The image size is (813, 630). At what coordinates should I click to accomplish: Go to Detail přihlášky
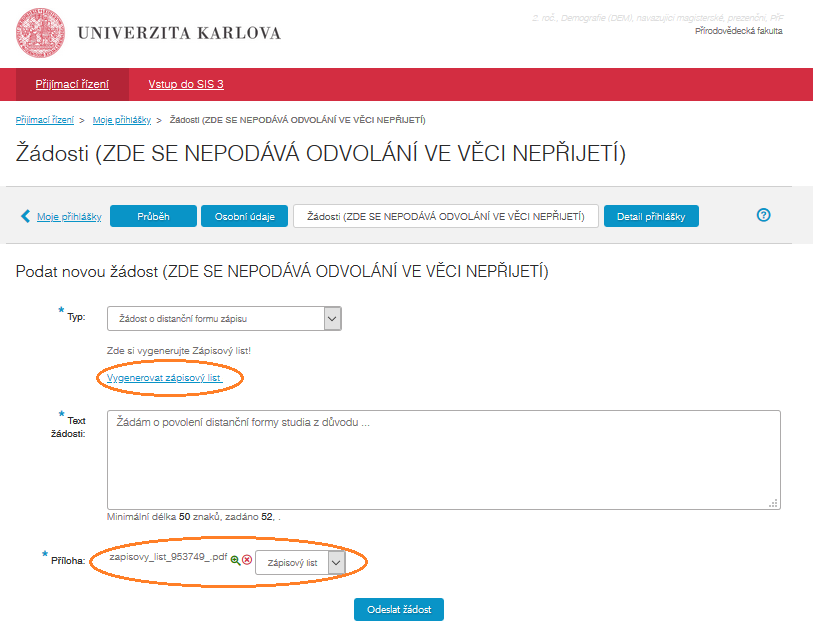tap(651, 216)
